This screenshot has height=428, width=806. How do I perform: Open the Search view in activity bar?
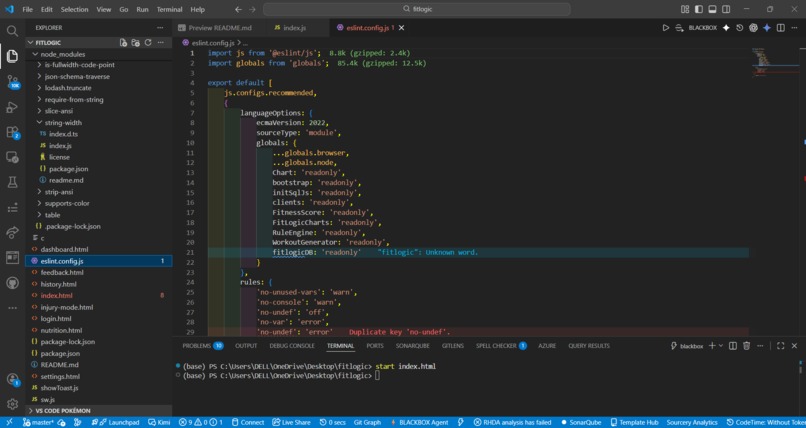pos(12,31)
